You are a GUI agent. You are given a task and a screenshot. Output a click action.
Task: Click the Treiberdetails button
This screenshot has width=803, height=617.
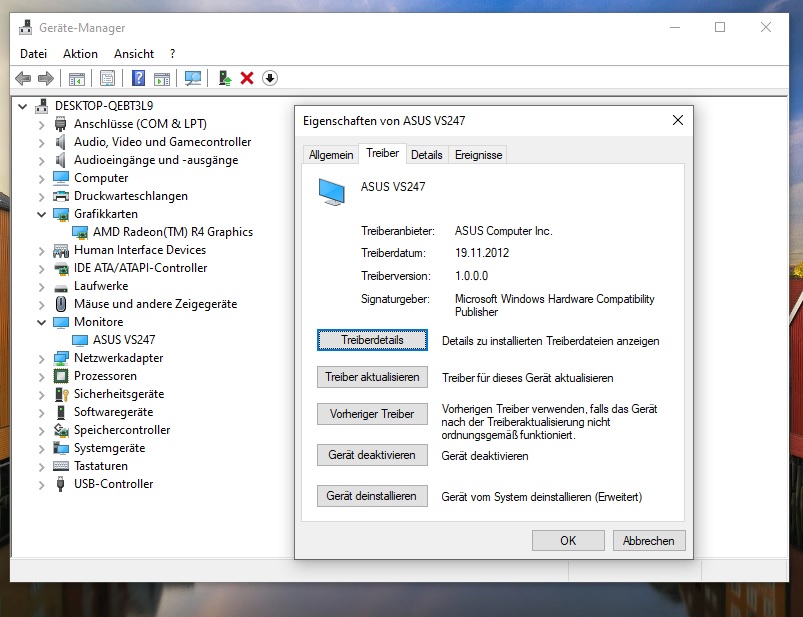coord(372,340)
